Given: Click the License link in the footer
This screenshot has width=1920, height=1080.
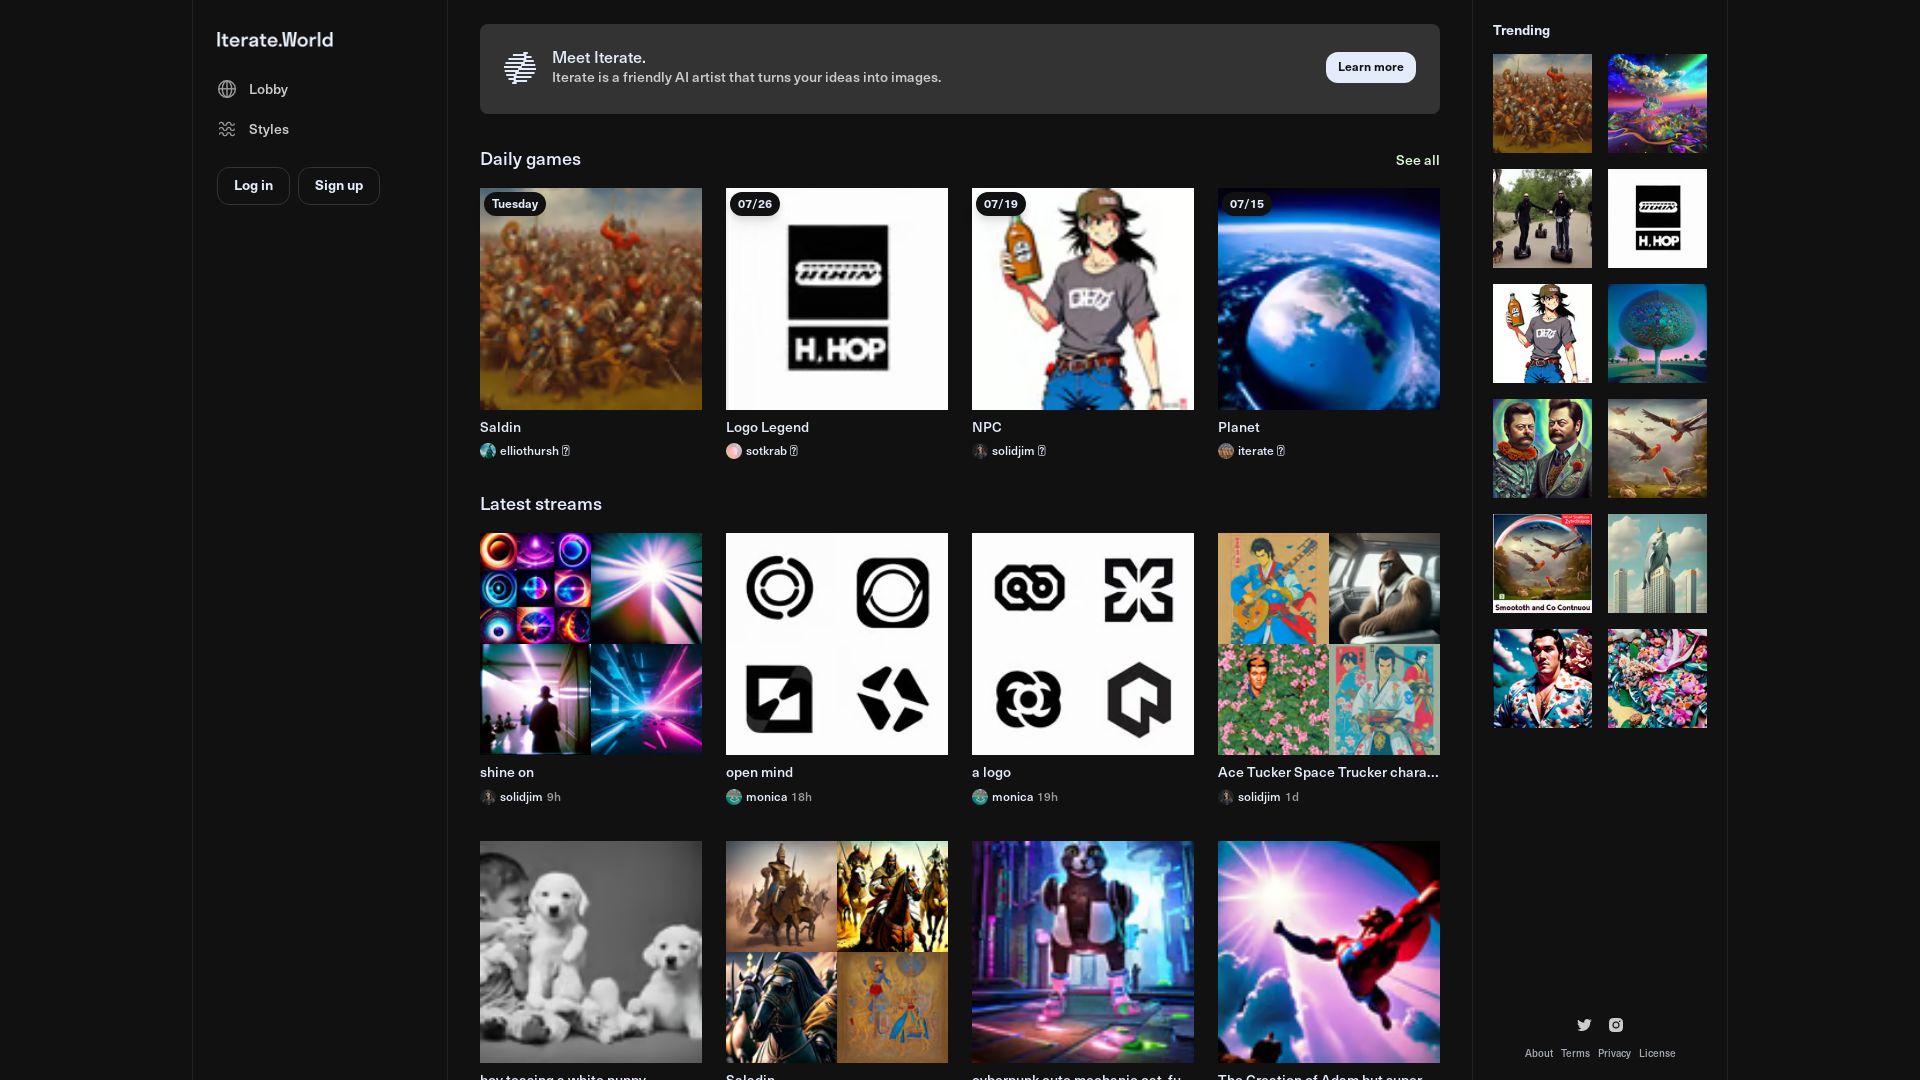Looking at the screenshot, I should coord(1657,1053).
